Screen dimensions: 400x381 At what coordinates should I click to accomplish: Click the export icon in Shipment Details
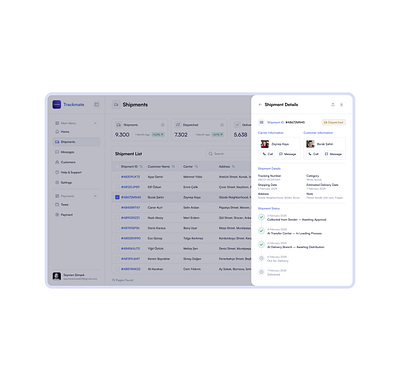(333, 105)
